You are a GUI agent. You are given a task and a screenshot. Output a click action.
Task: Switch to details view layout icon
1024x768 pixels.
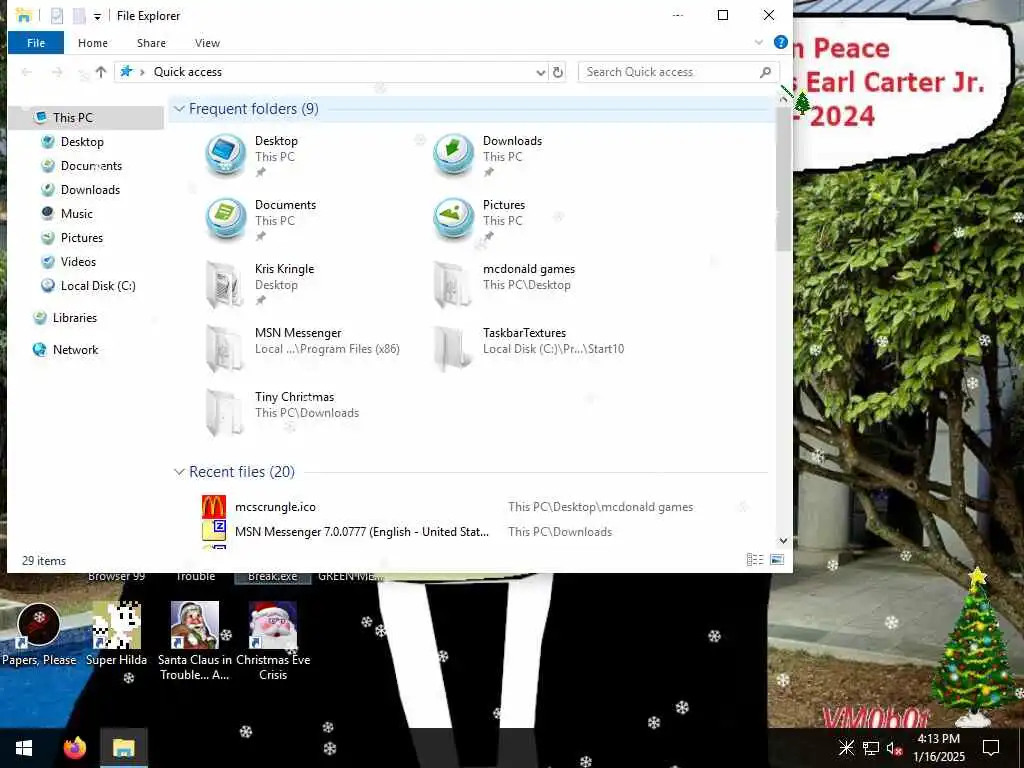coord(755,560)
